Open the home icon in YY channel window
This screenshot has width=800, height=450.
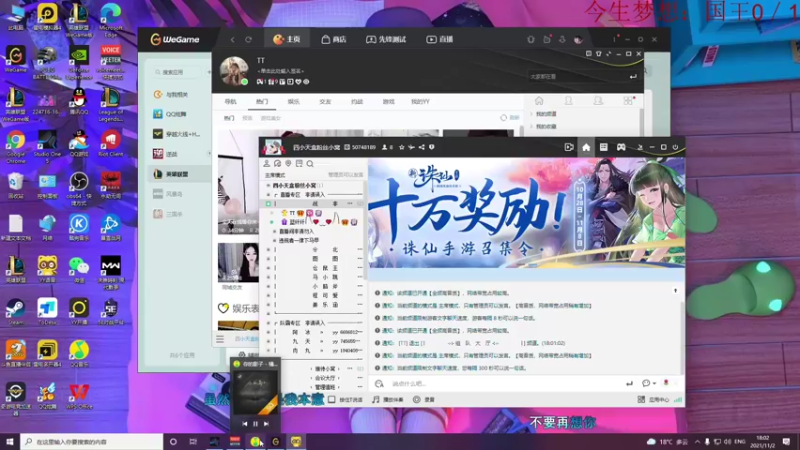[586, 147]
